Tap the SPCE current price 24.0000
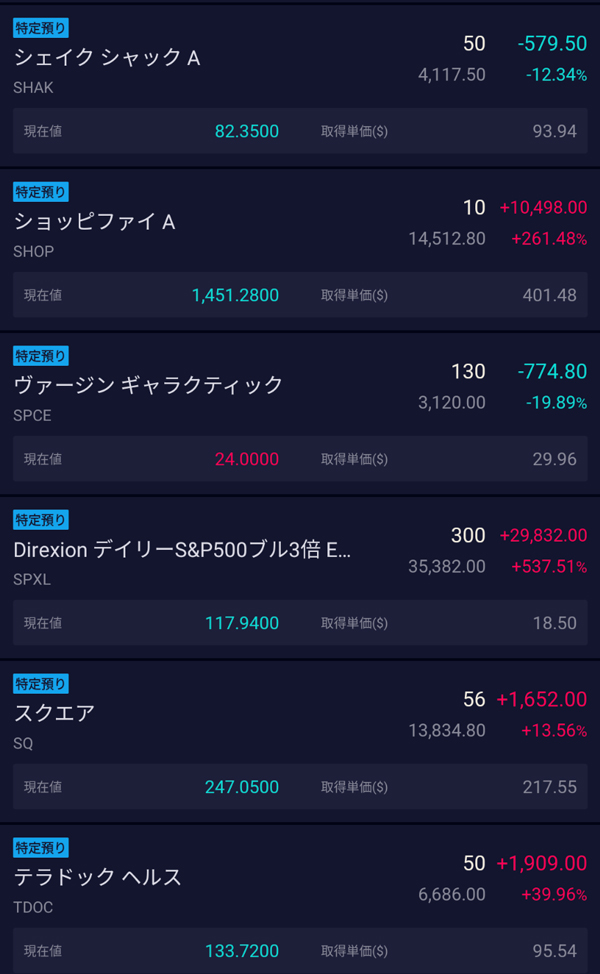This screenshot has width=600, height=974. [x=246, y=459]
